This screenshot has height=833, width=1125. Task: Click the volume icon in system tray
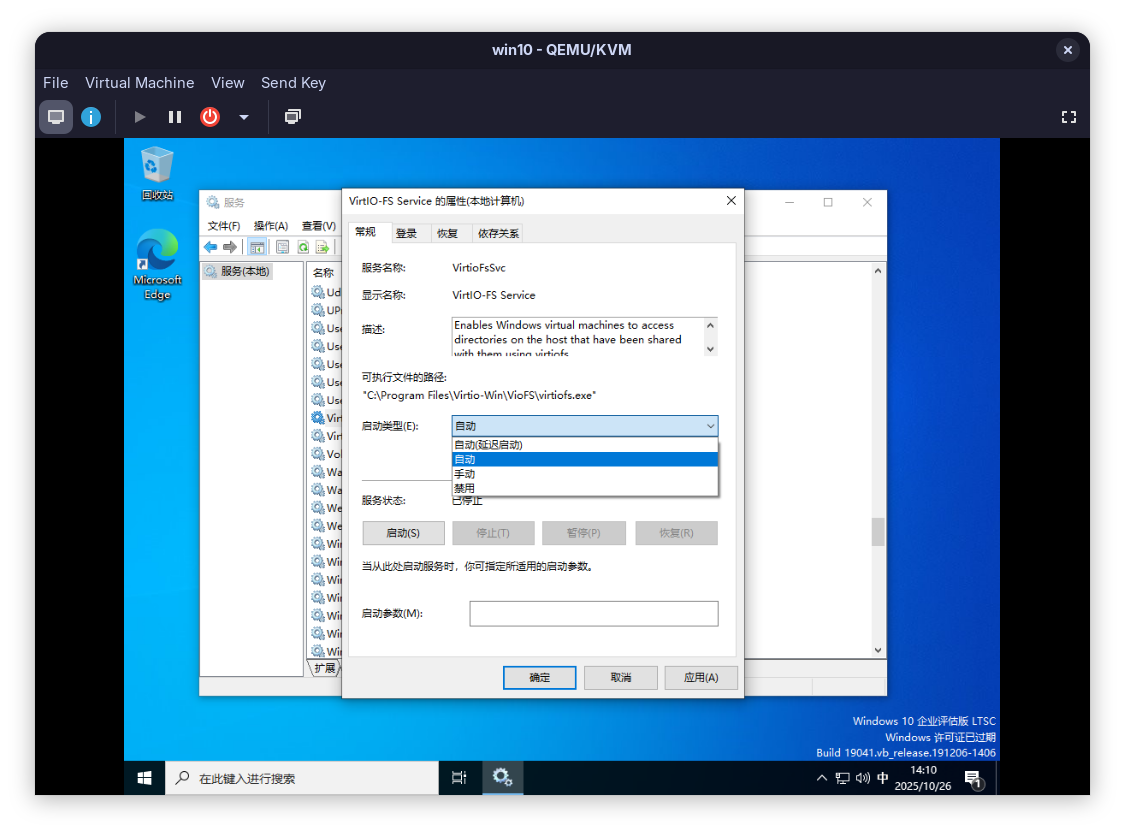click(862, 778)
